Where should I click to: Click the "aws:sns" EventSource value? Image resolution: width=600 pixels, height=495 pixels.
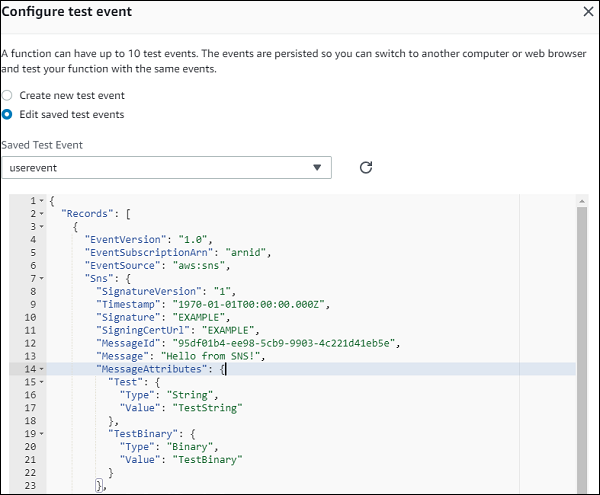tap(203, 266)
